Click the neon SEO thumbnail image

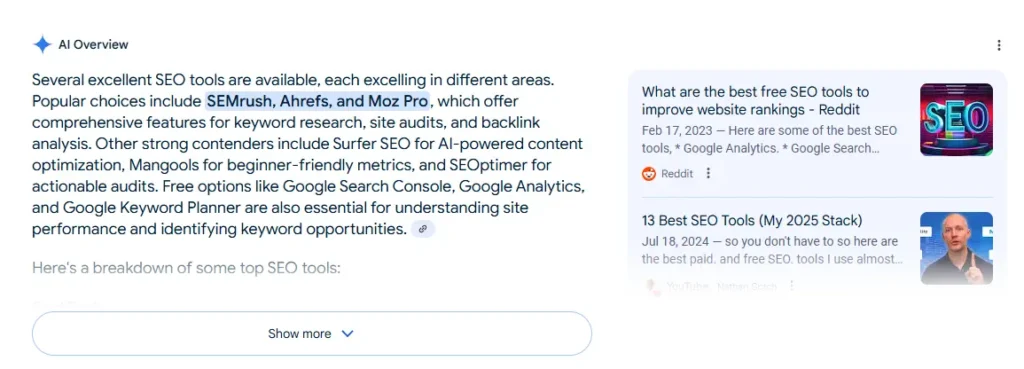coord(956,120)
